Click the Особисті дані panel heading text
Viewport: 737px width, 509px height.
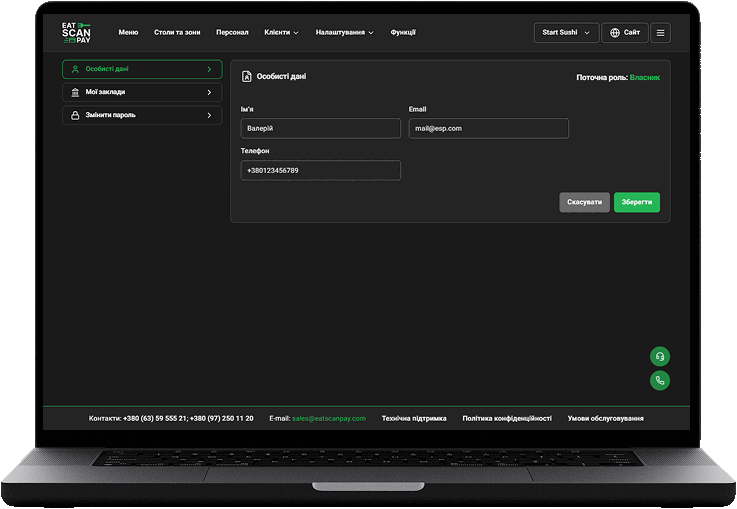(x=282, y=77)
